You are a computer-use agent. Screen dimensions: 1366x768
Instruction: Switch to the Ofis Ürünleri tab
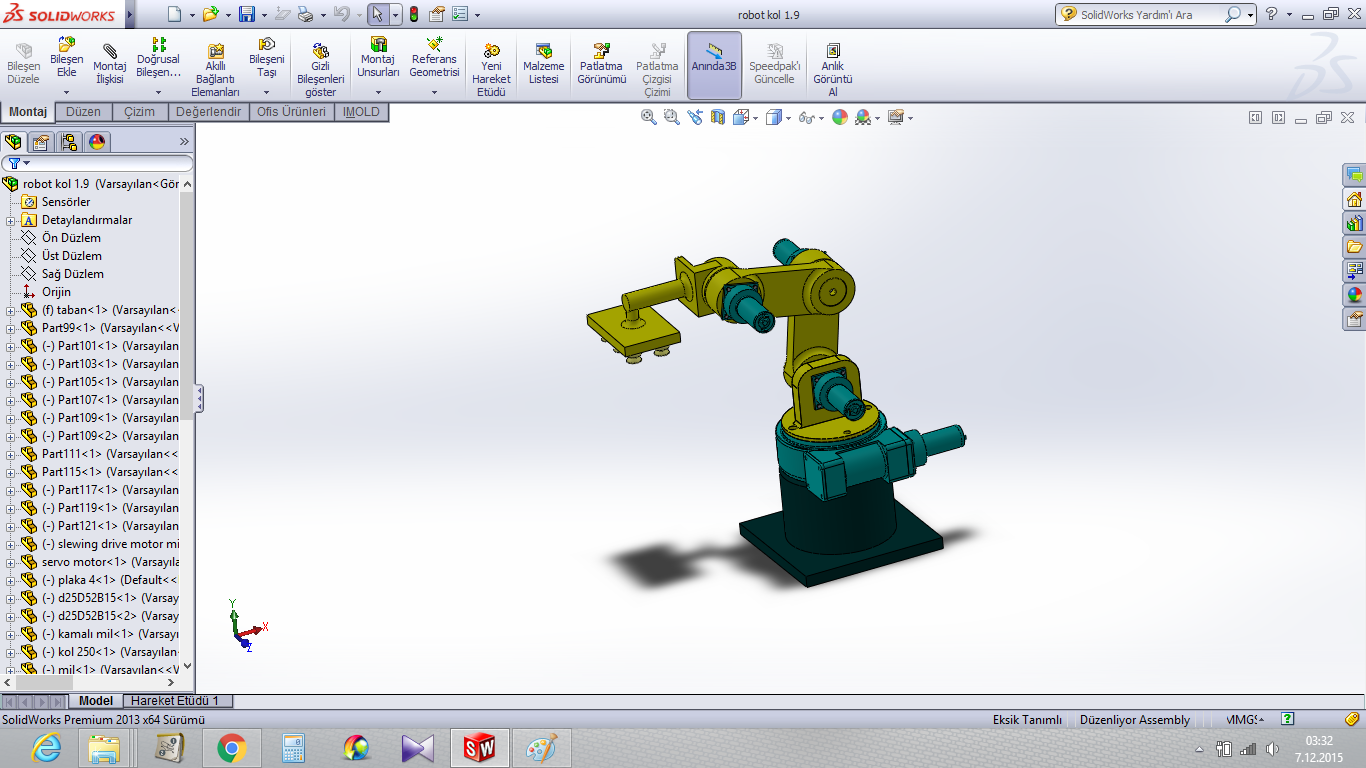292,112
